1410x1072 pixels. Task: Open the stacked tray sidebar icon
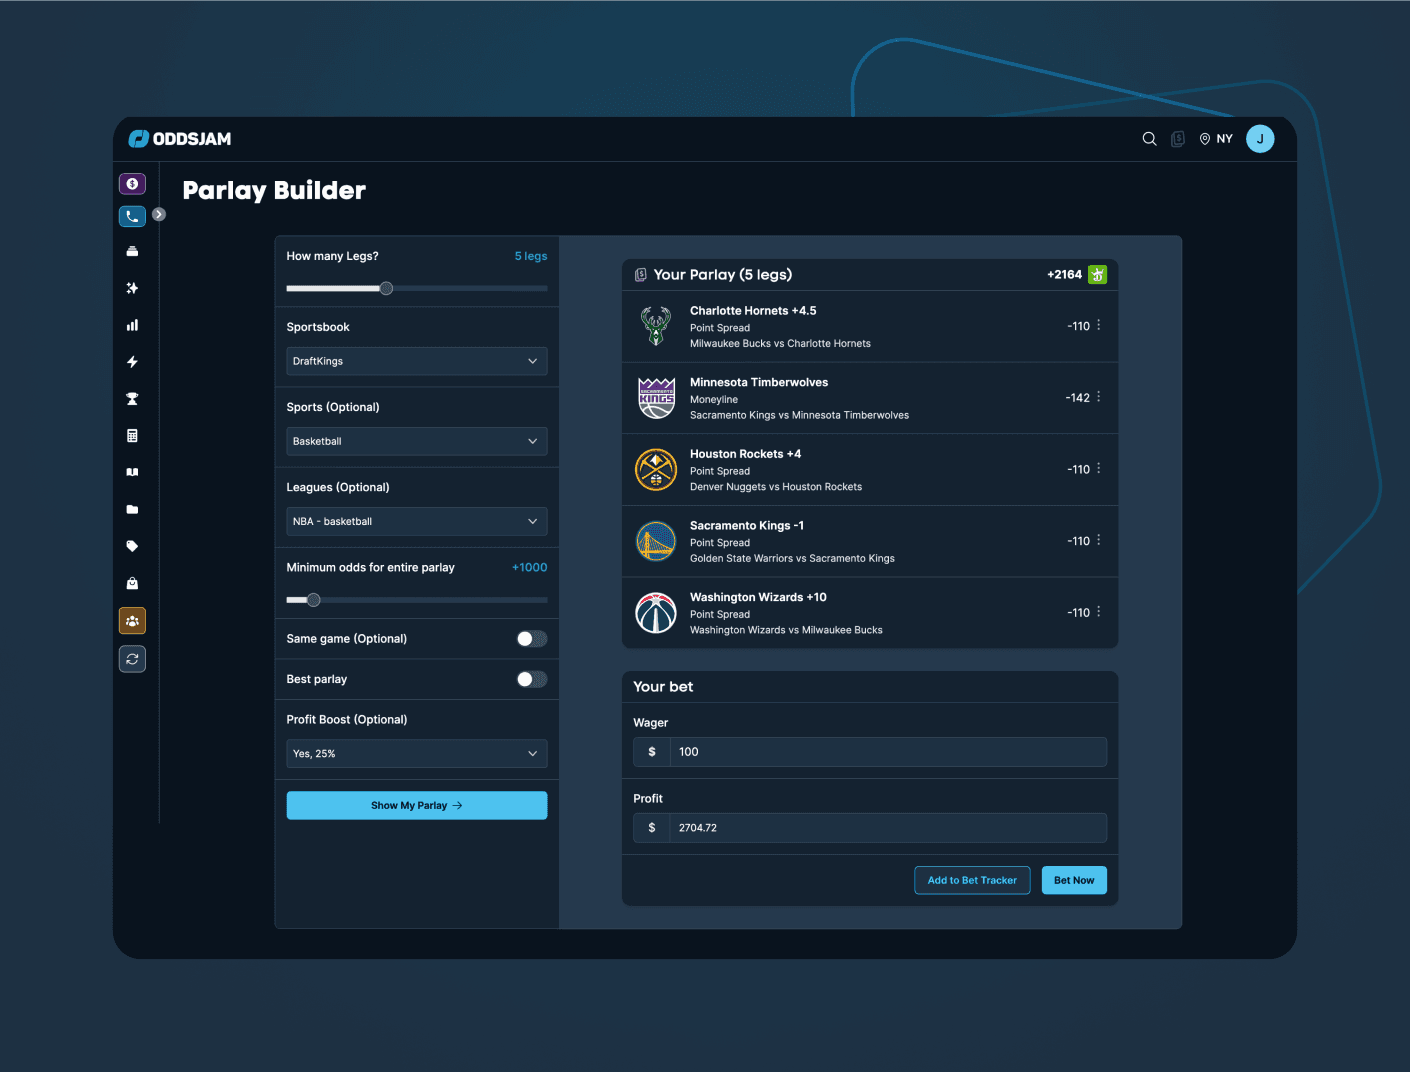pos(132,251)
